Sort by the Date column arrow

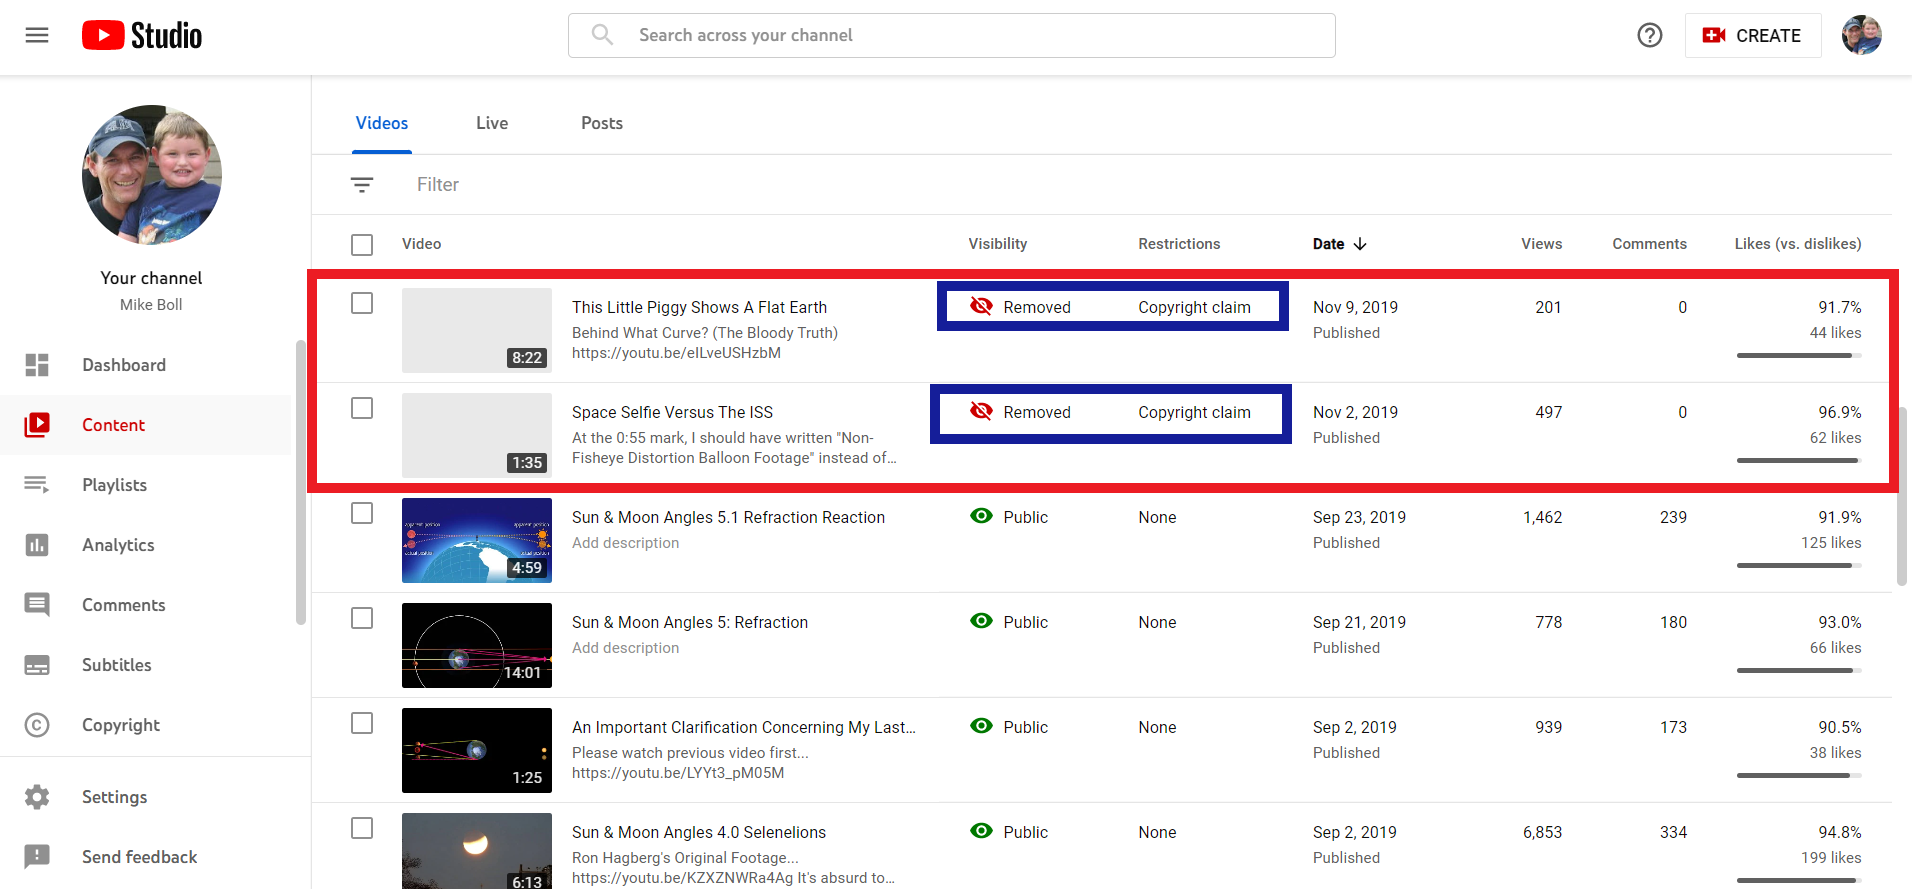point(1360,244)
